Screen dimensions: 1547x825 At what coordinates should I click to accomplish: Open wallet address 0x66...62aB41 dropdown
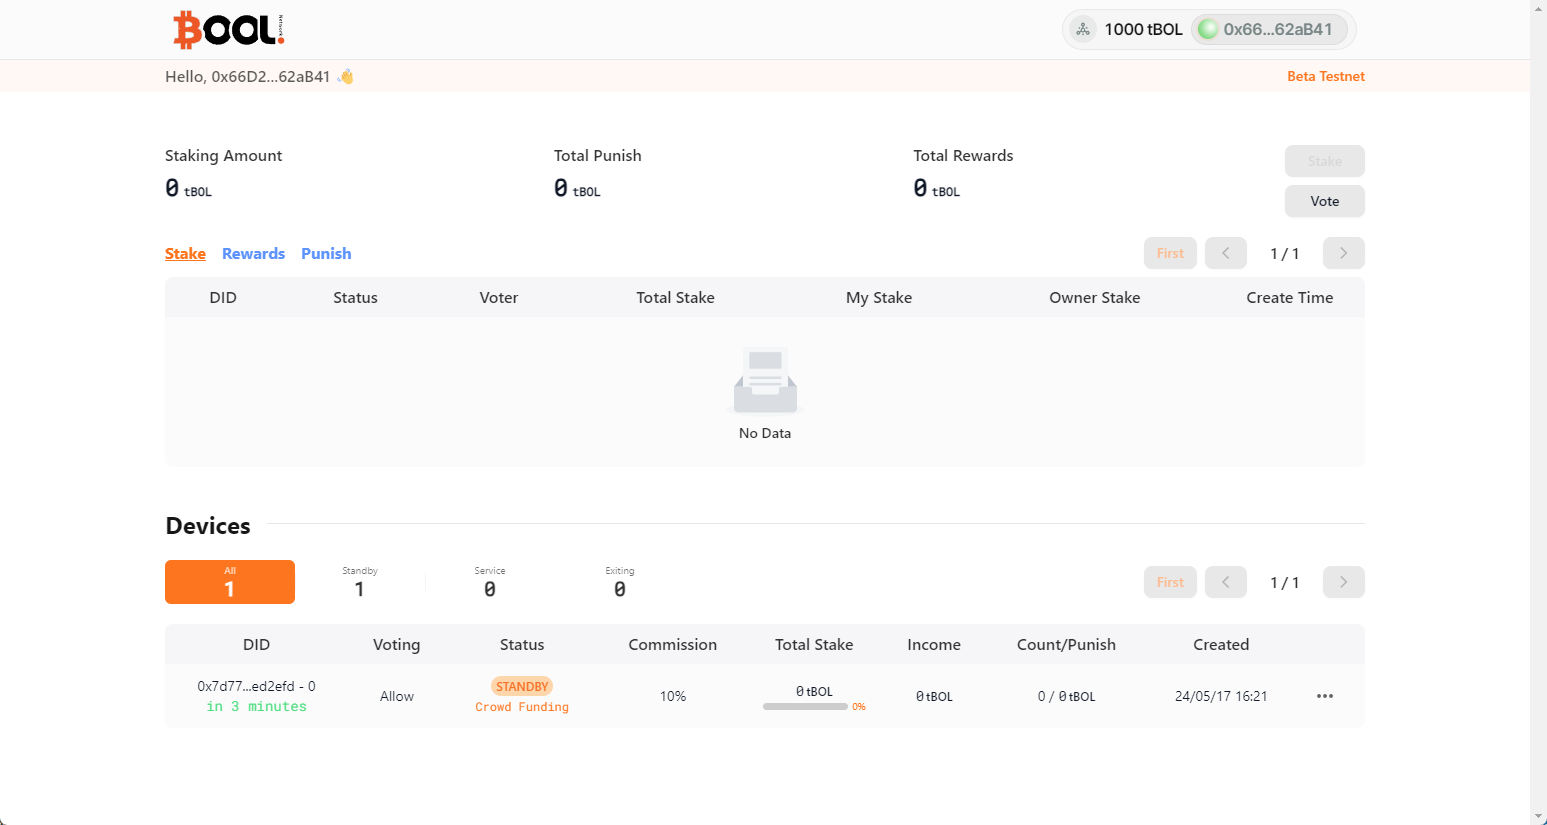click(1277, 30)
